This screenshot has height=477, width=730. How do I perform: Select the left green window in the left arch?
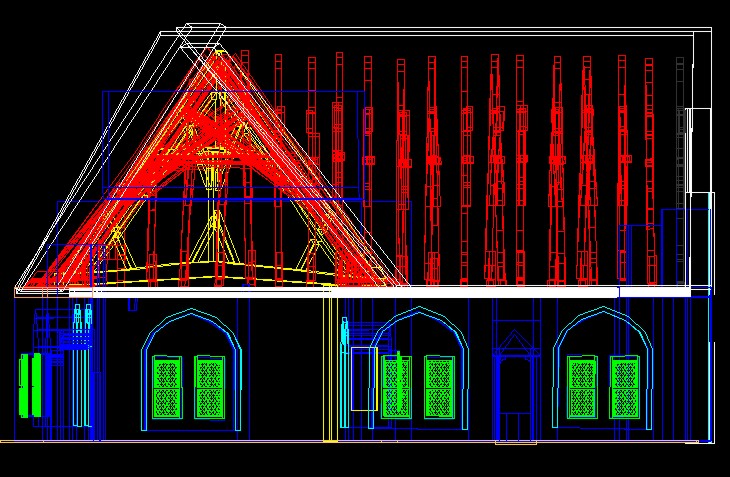[166, 387]
